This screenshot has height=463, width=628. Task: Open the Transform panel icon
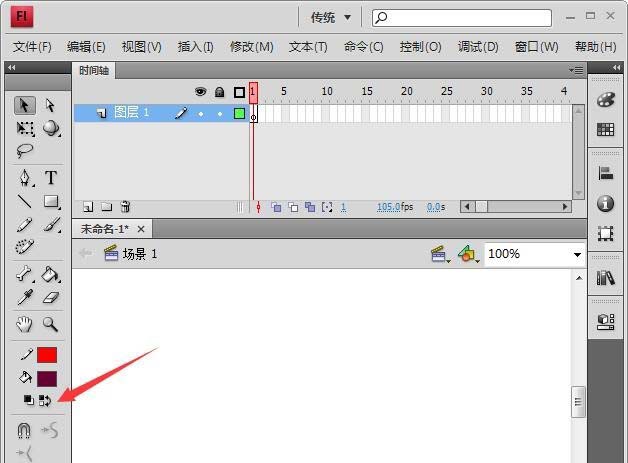[605, 234]
